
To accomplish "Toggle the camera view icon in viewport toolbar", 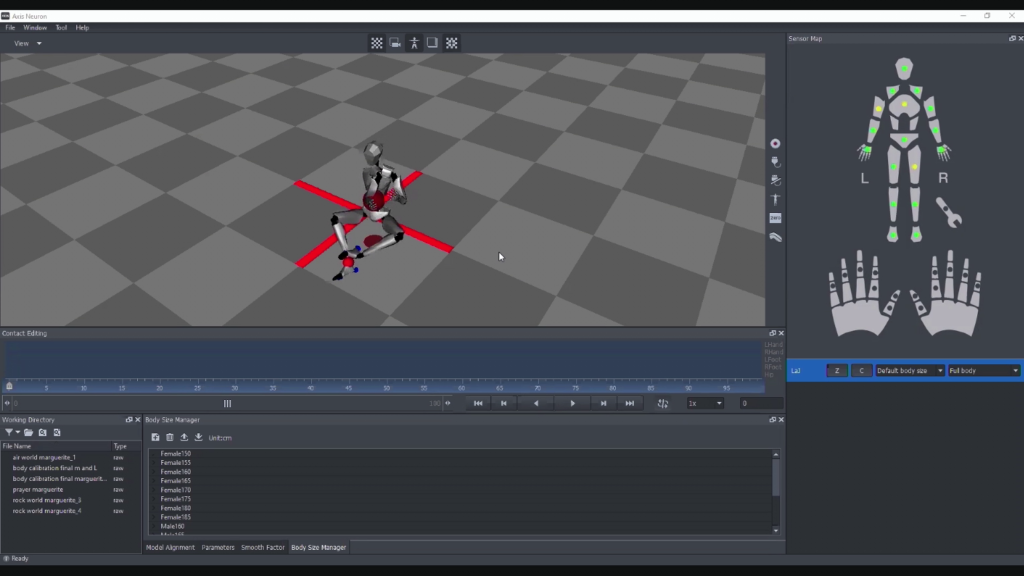I will click(395, 43).
